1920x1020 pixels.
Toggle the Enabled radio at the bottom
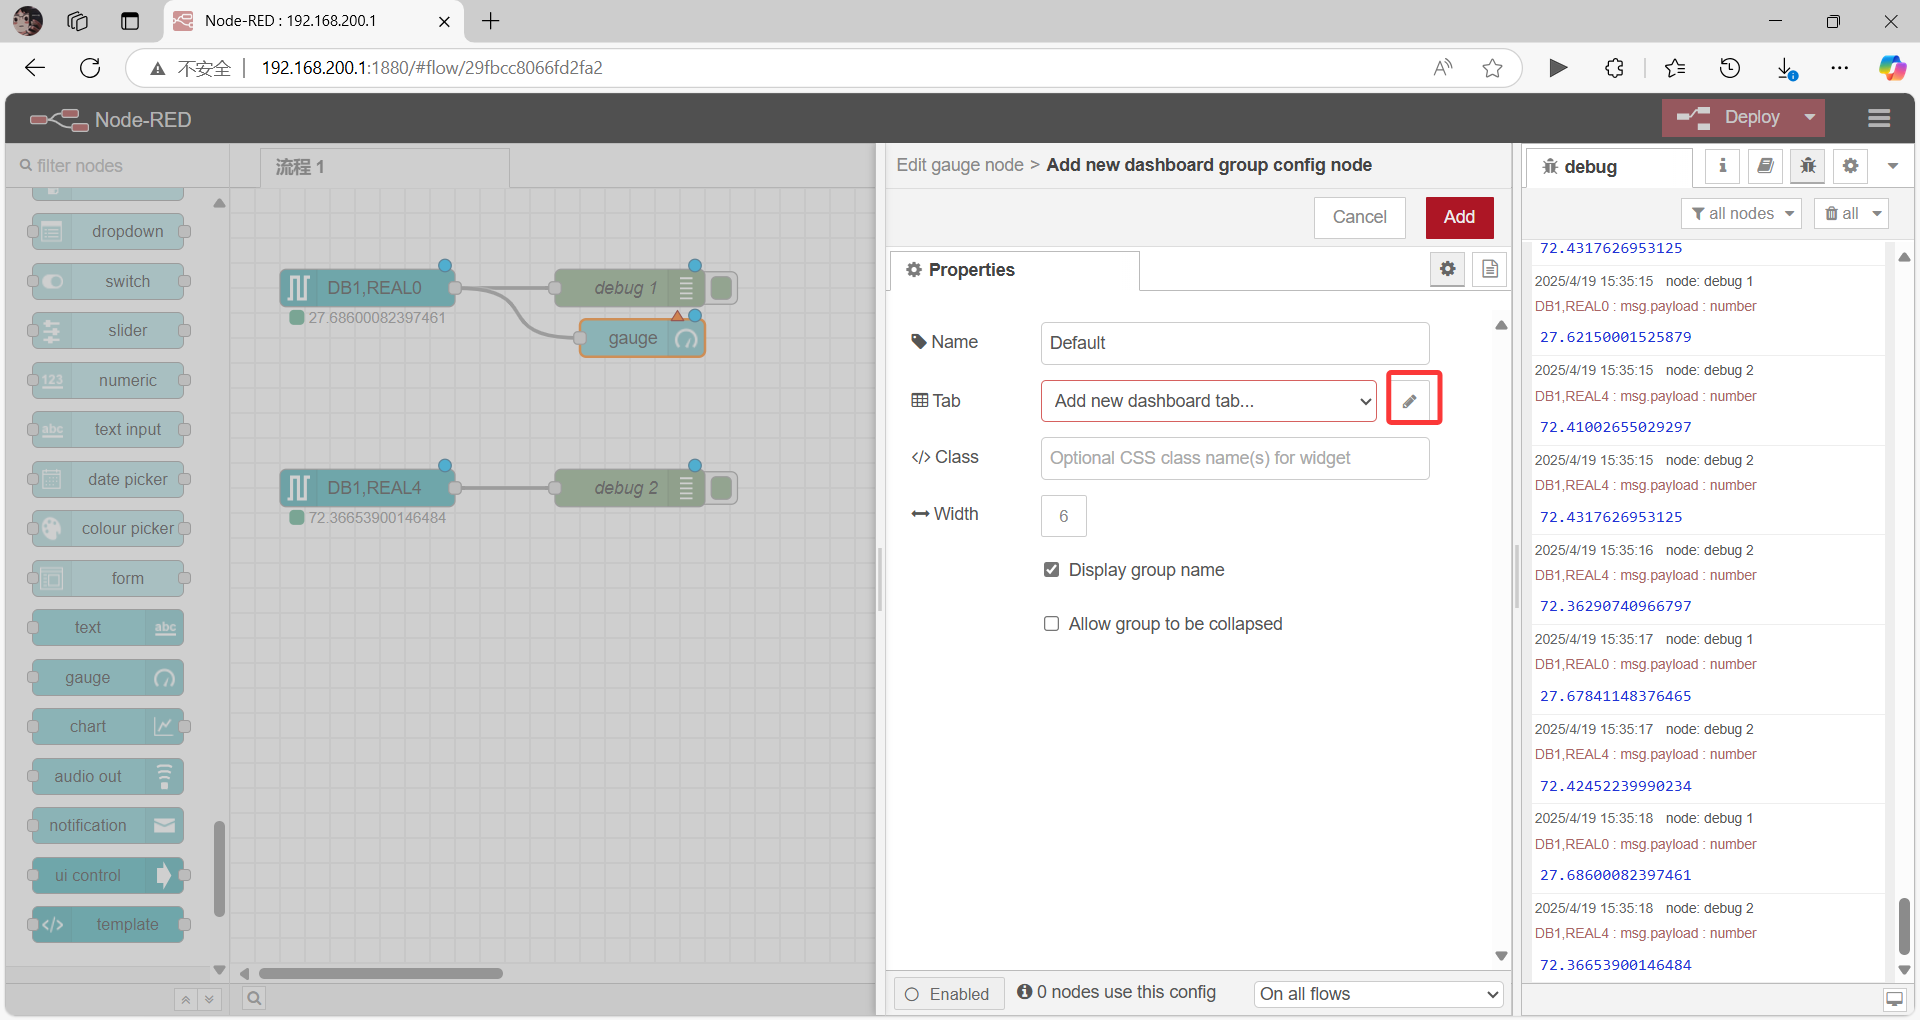pos(911,994)
